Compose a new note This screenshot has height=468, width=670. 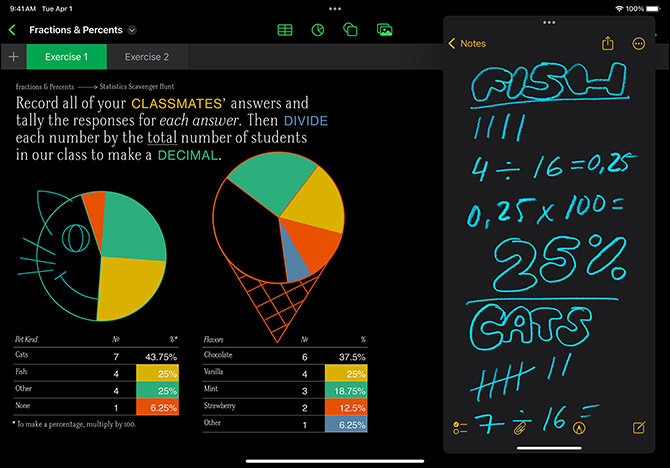point(639,427)
